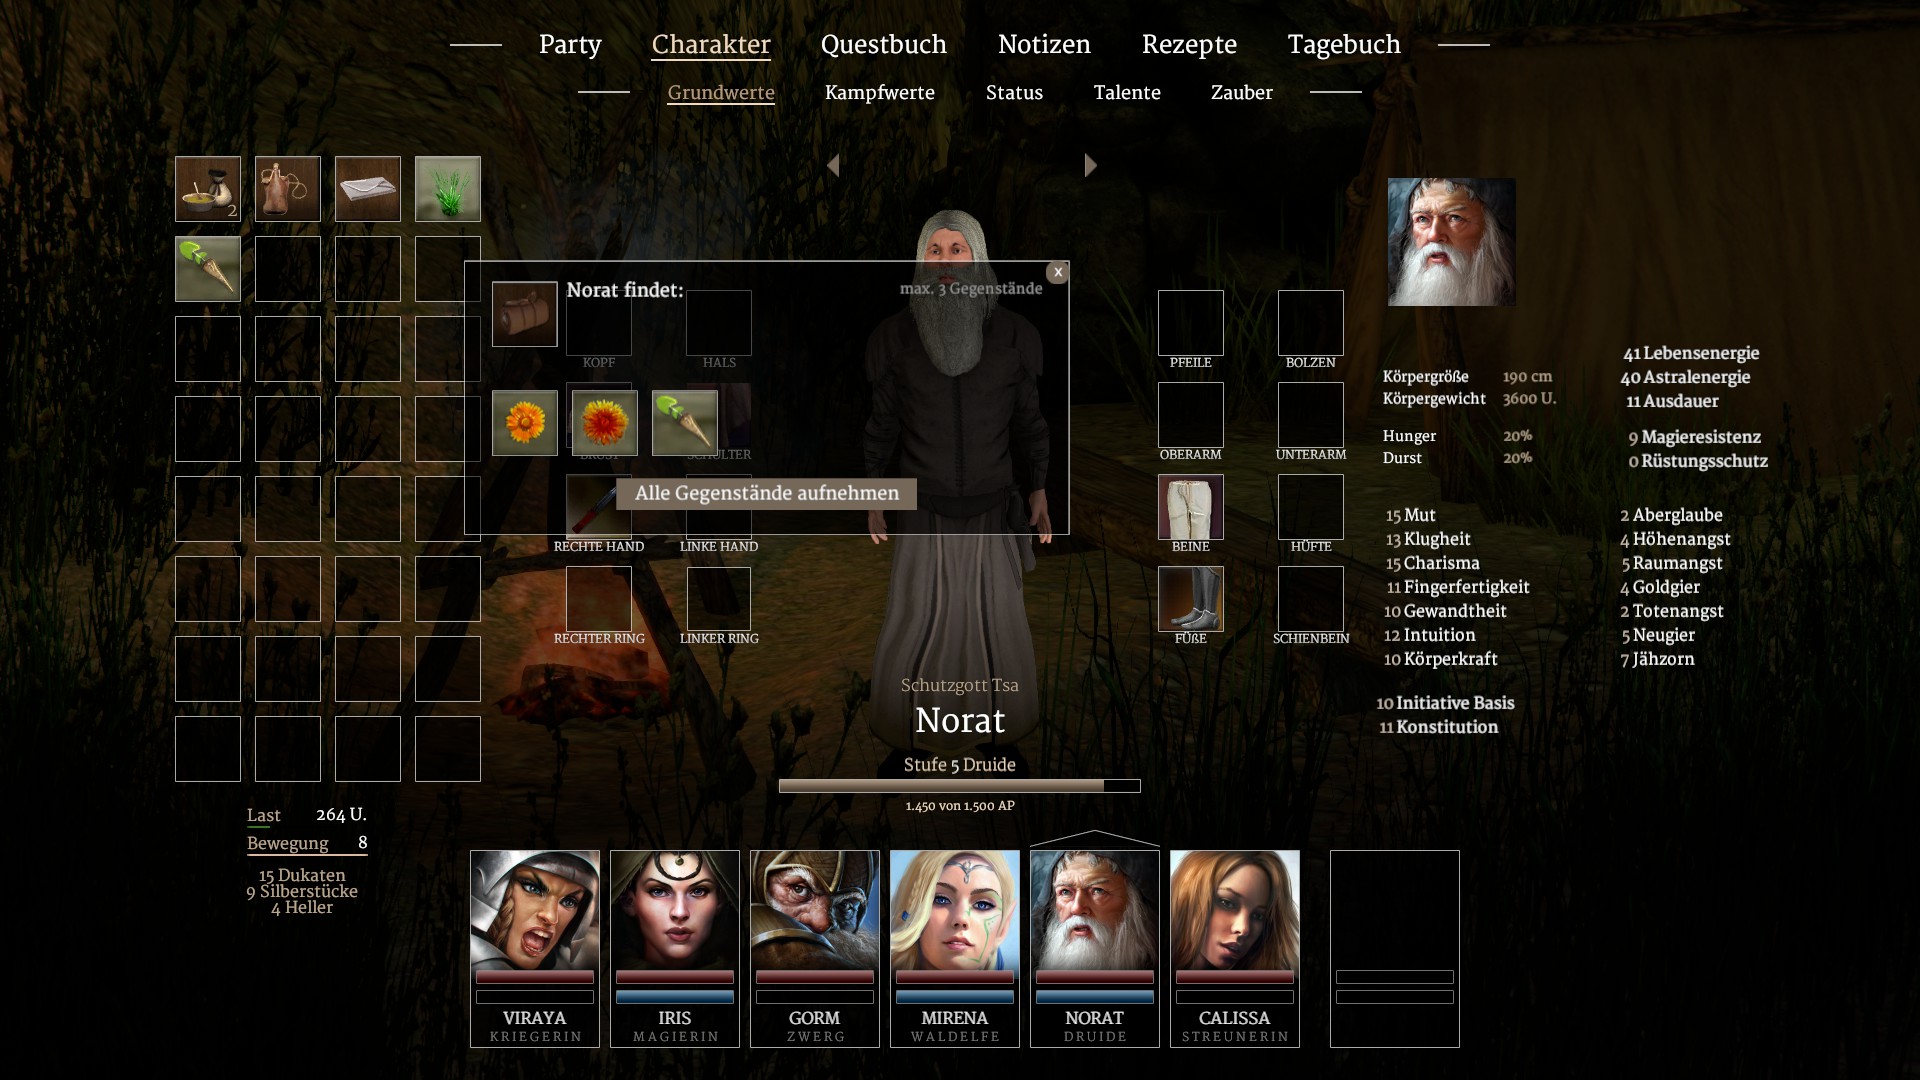Click the Stufe 5 Druide text
1920x1080 pixels.
pos(960,765)
